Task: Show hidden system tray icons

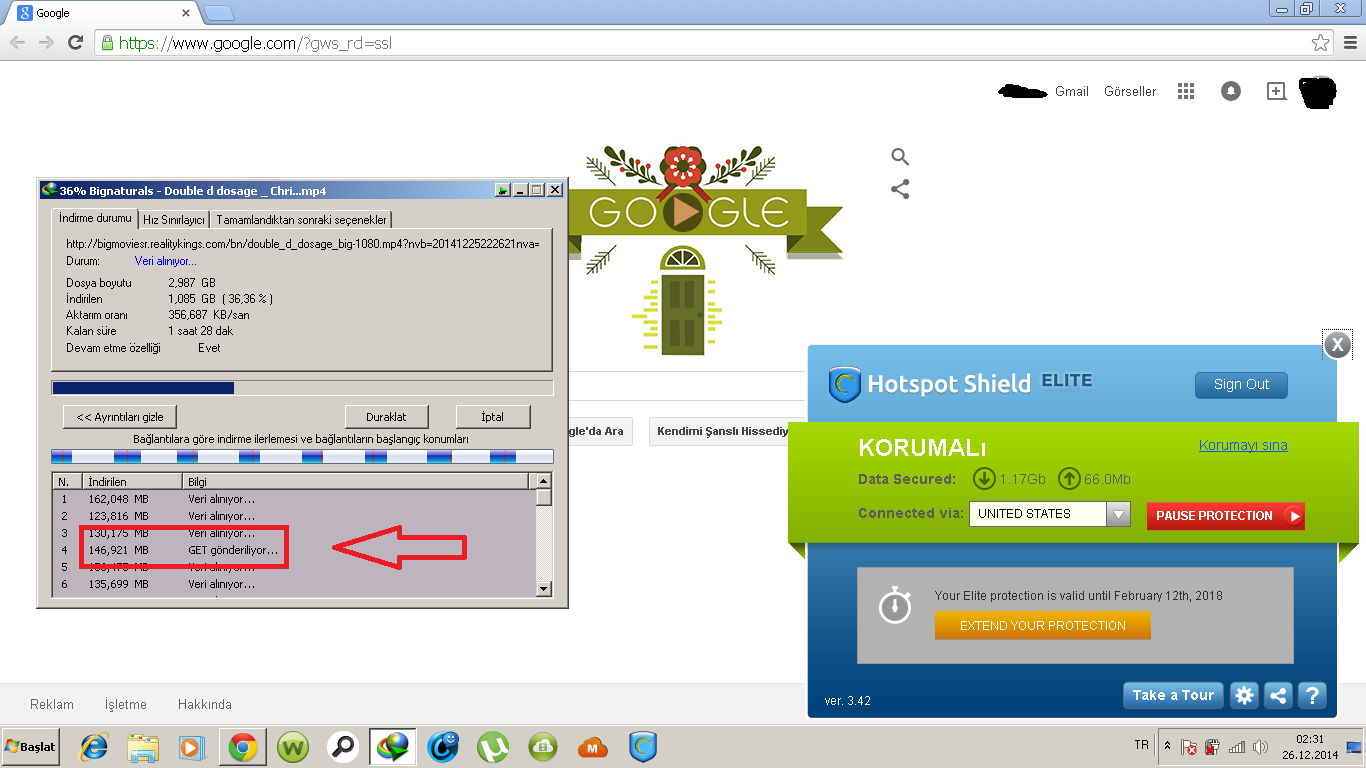Action: (1168, 746)
